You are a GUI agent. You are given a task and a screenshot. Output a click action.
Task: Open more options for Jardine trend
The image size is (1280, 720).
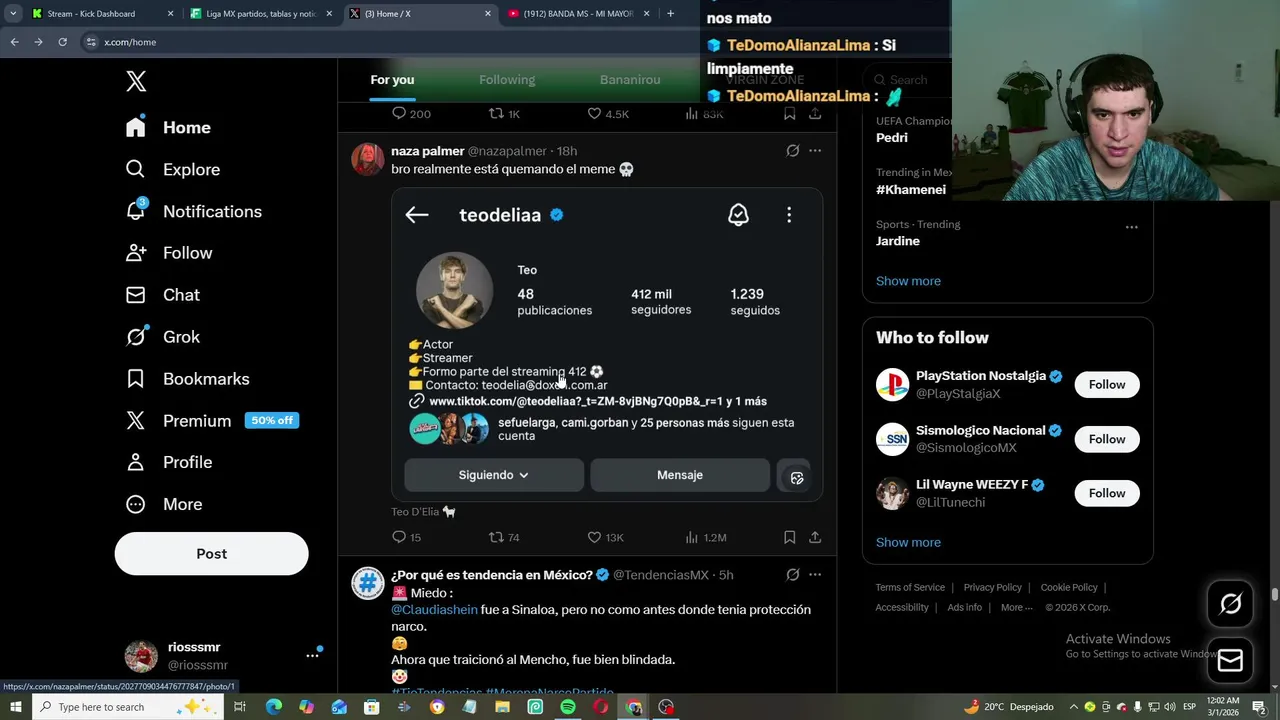(1131, 227)
